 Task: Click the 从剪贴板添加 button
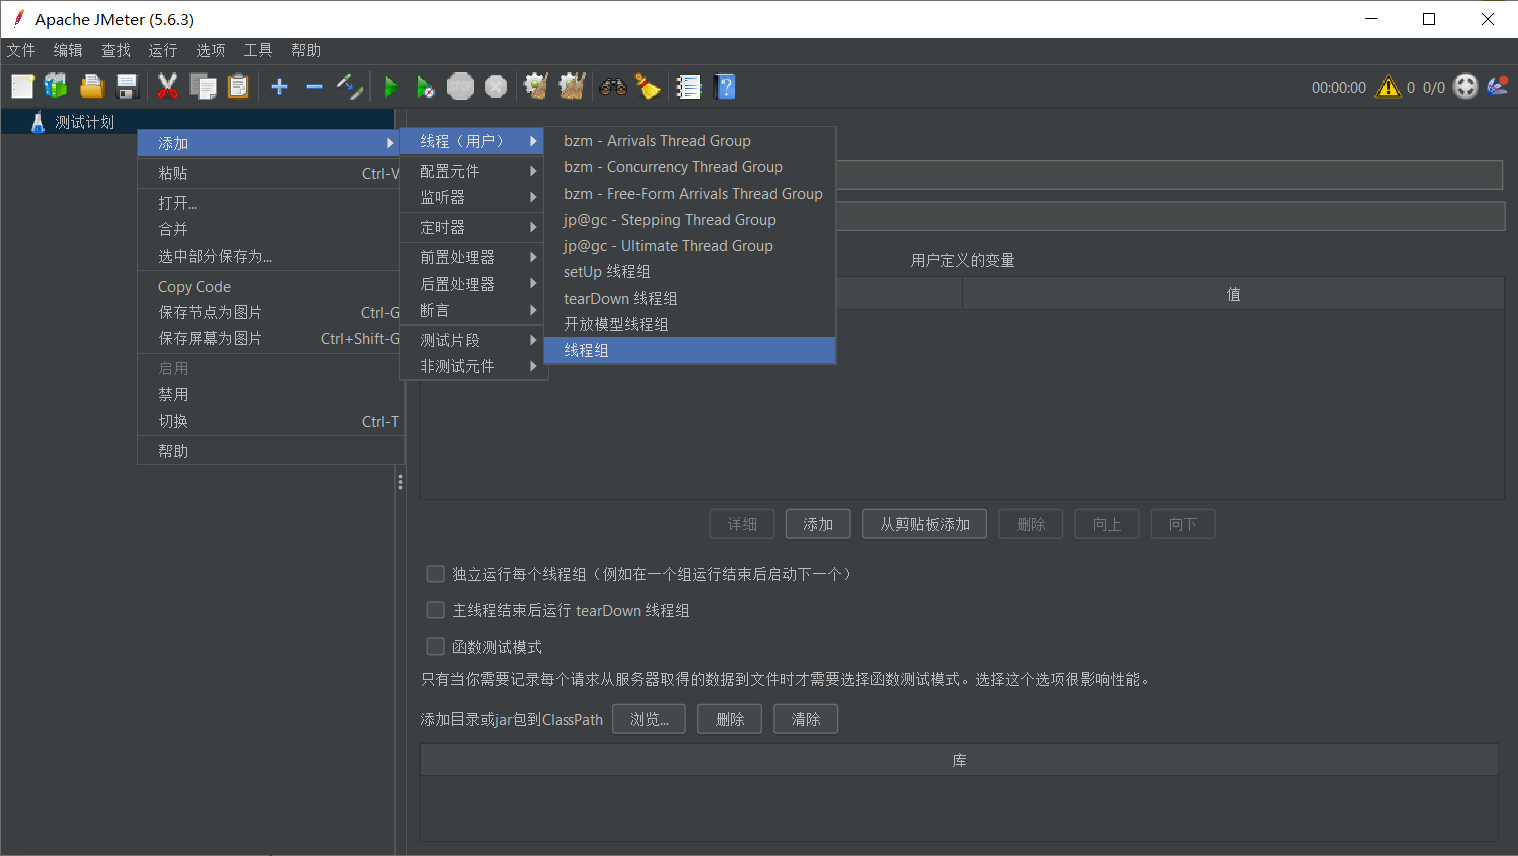[924, 524]
